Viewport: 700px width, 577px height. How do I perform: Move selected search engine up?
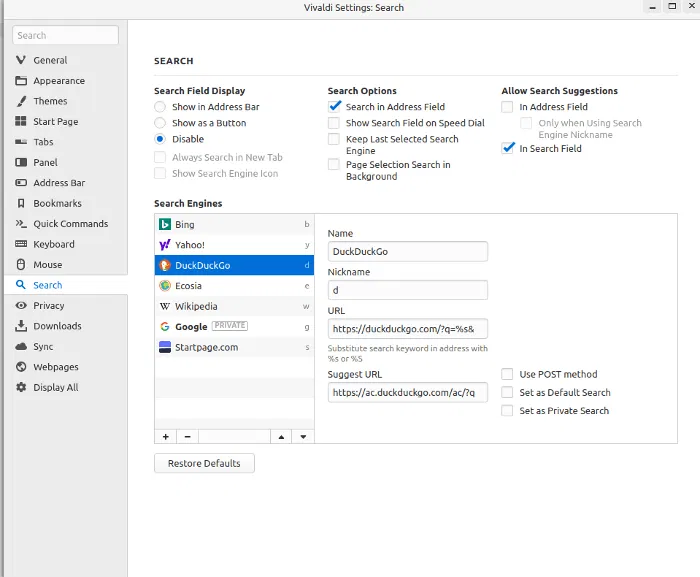pos(281,437)
